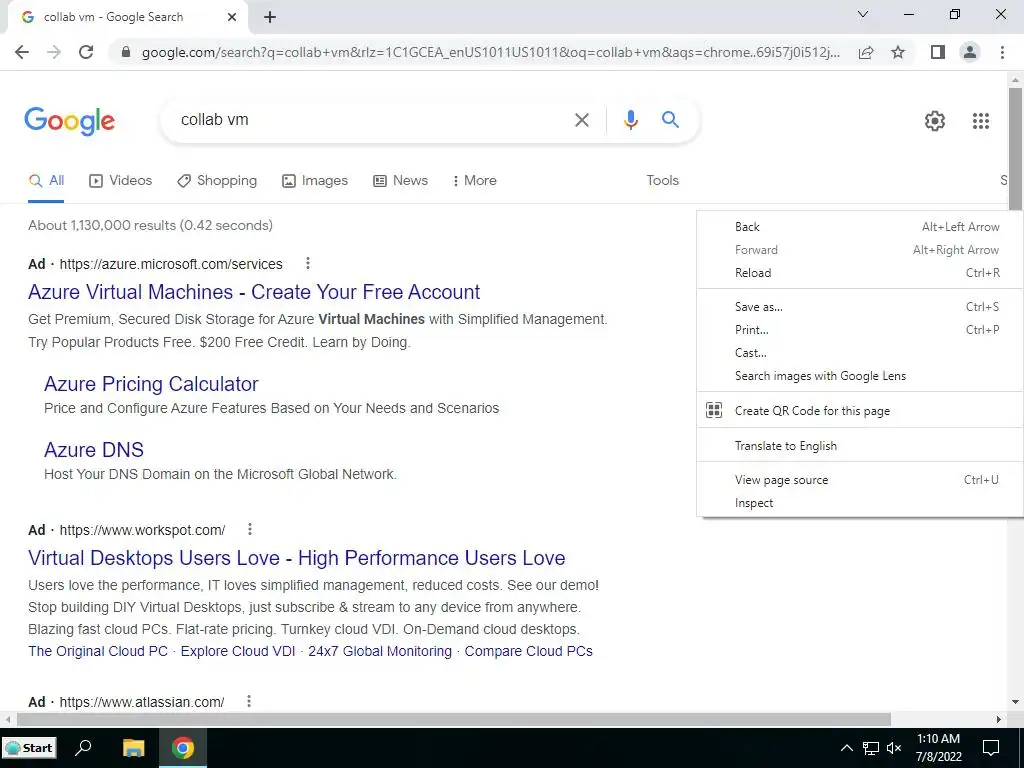
Task: Open the Chrome profile avatar
Action: (x=970, y=52)
